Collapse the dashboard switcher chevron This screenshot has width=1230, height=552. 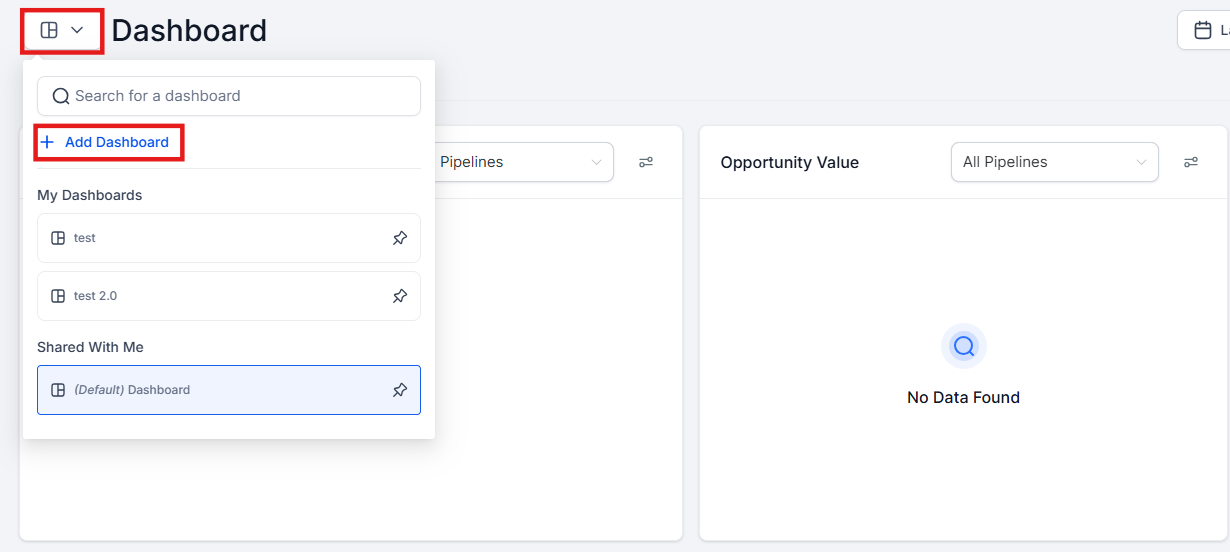tap(77, 30)
